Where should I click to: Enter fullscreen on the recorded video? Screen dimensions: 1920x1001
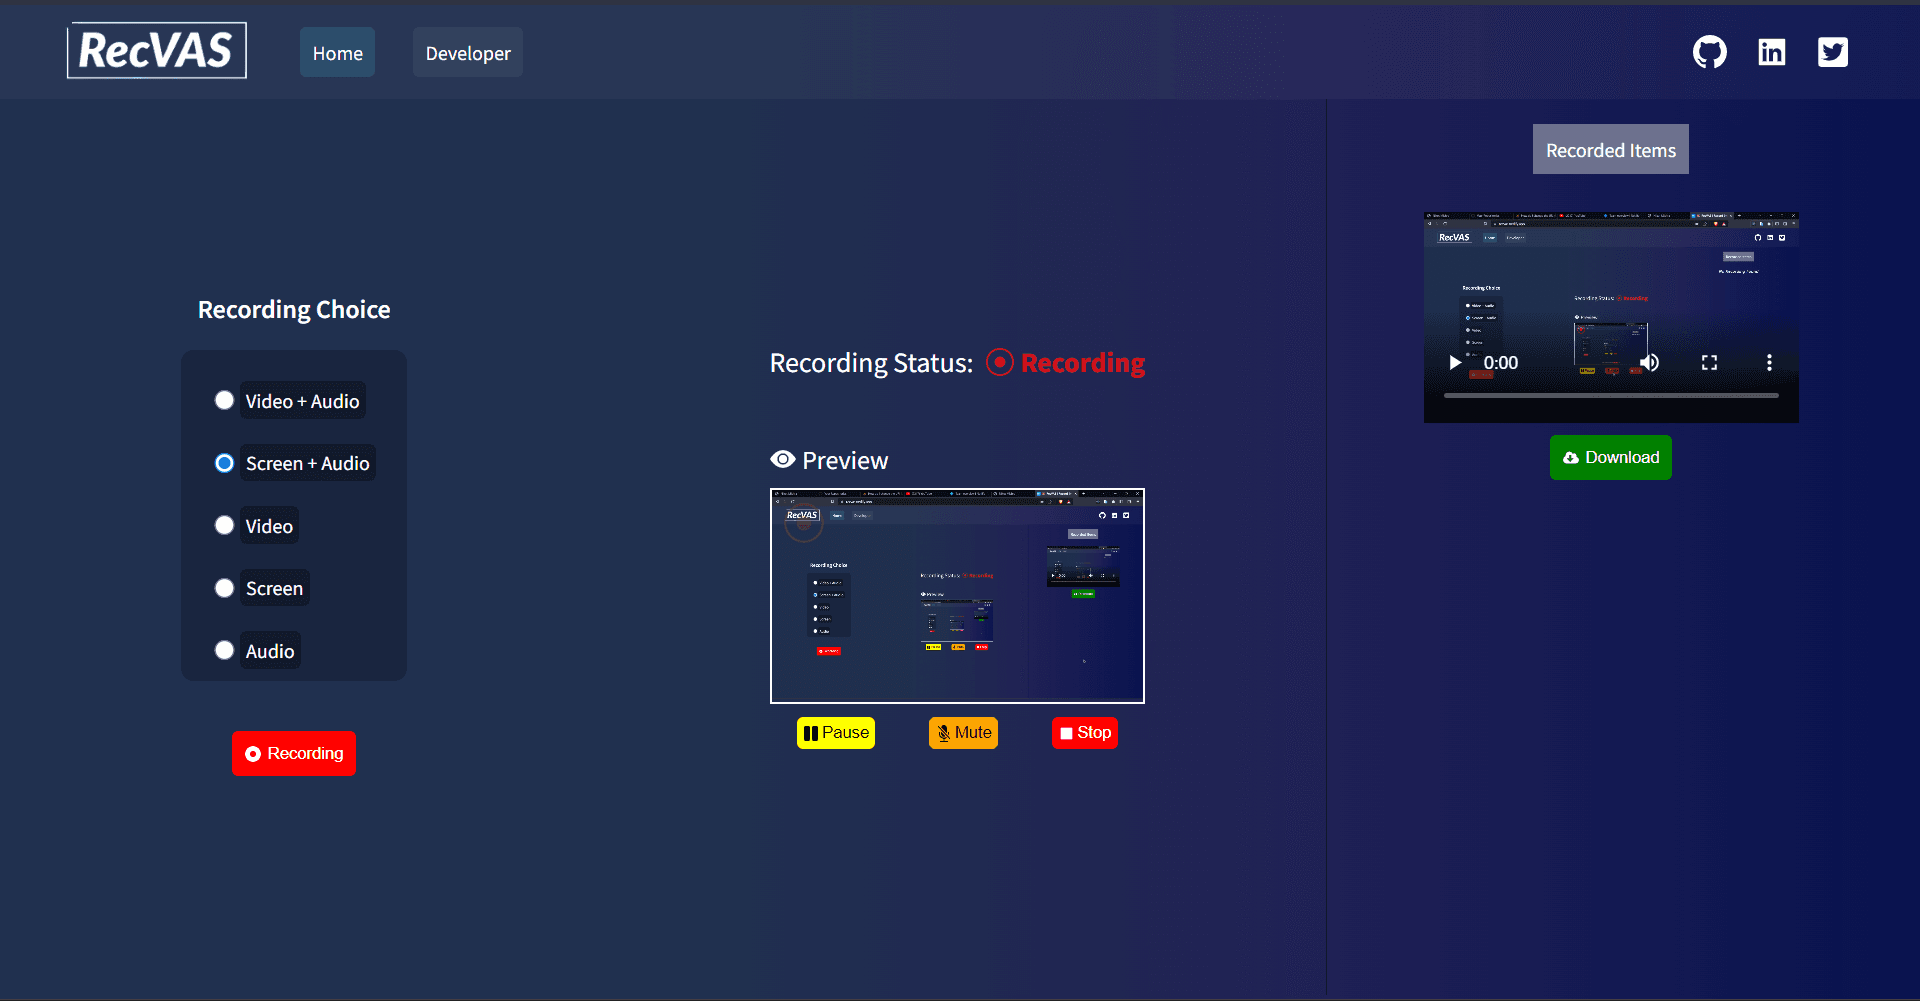click(1709, 363)
